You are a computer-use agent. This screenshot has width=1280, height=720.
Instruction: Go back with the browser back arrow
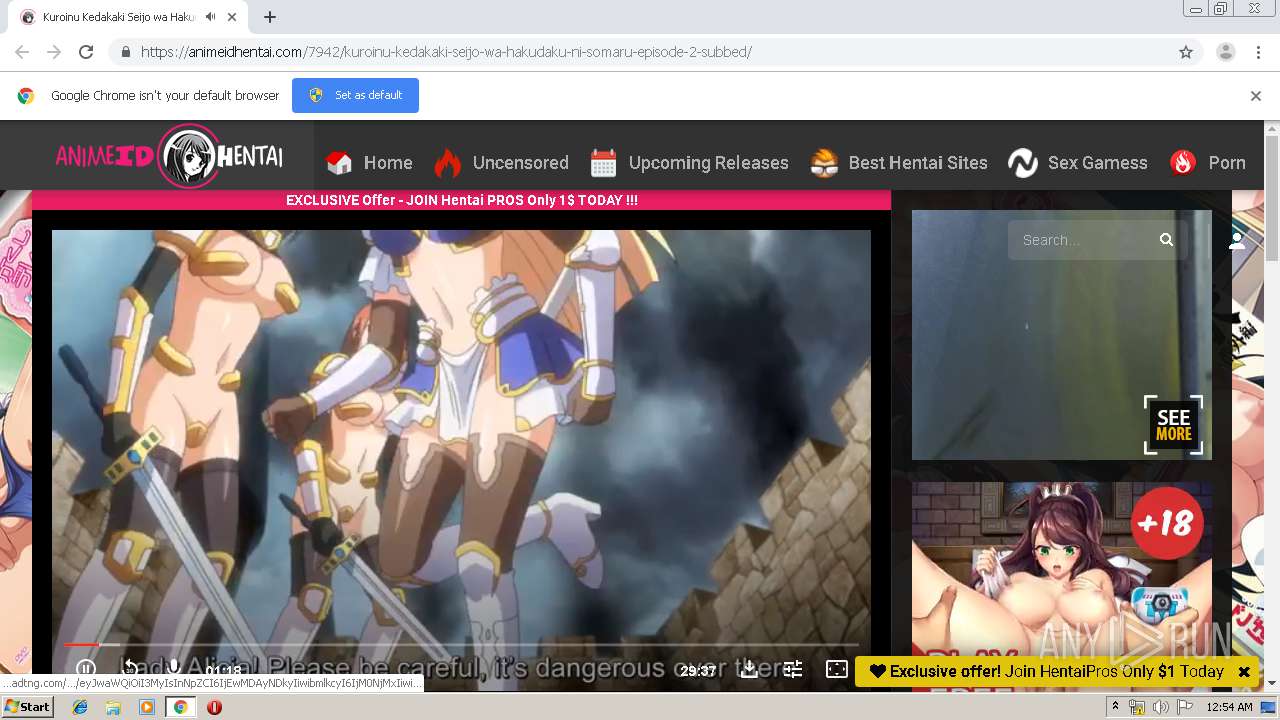pos(22,52)
